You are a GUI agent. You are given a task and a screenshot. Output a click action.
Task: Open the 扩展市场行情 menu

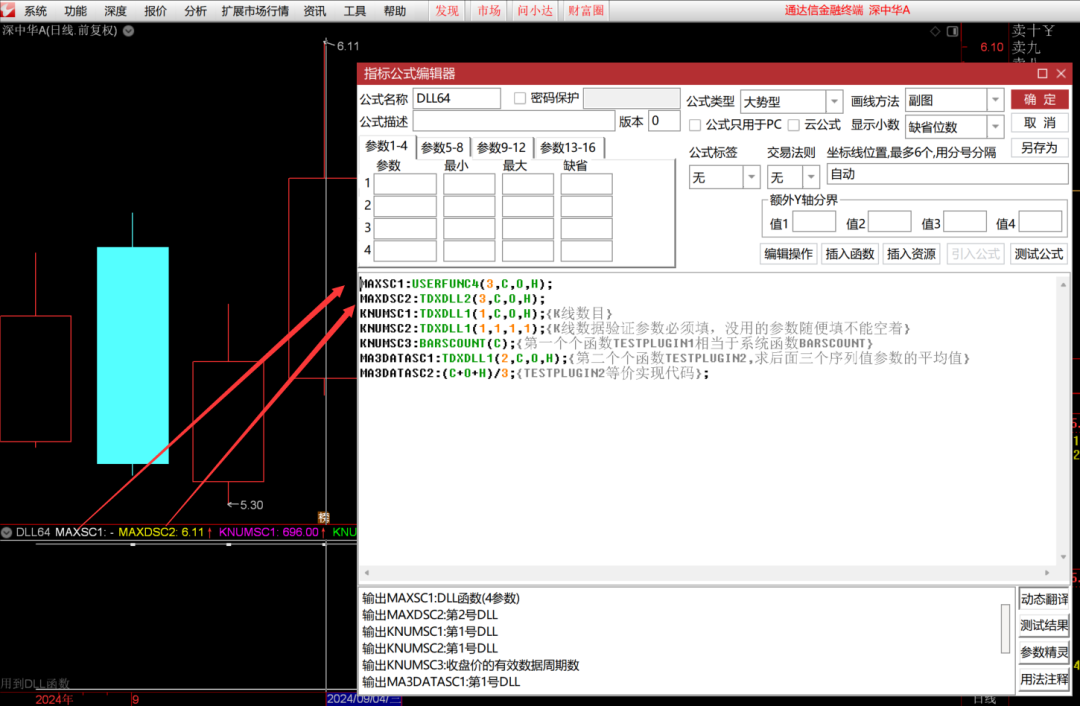pyautogui.click(x=255, y=10)
